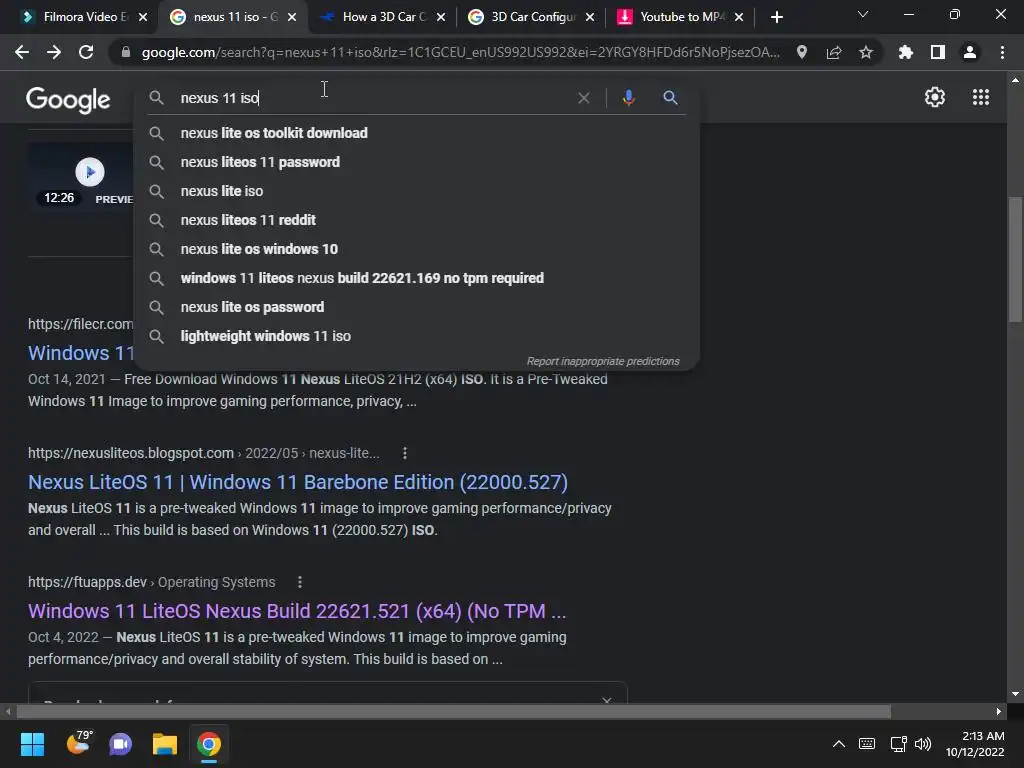Open the Chrome profile menu
Viewport: 1024px width, 768px height.
(970, 52)
